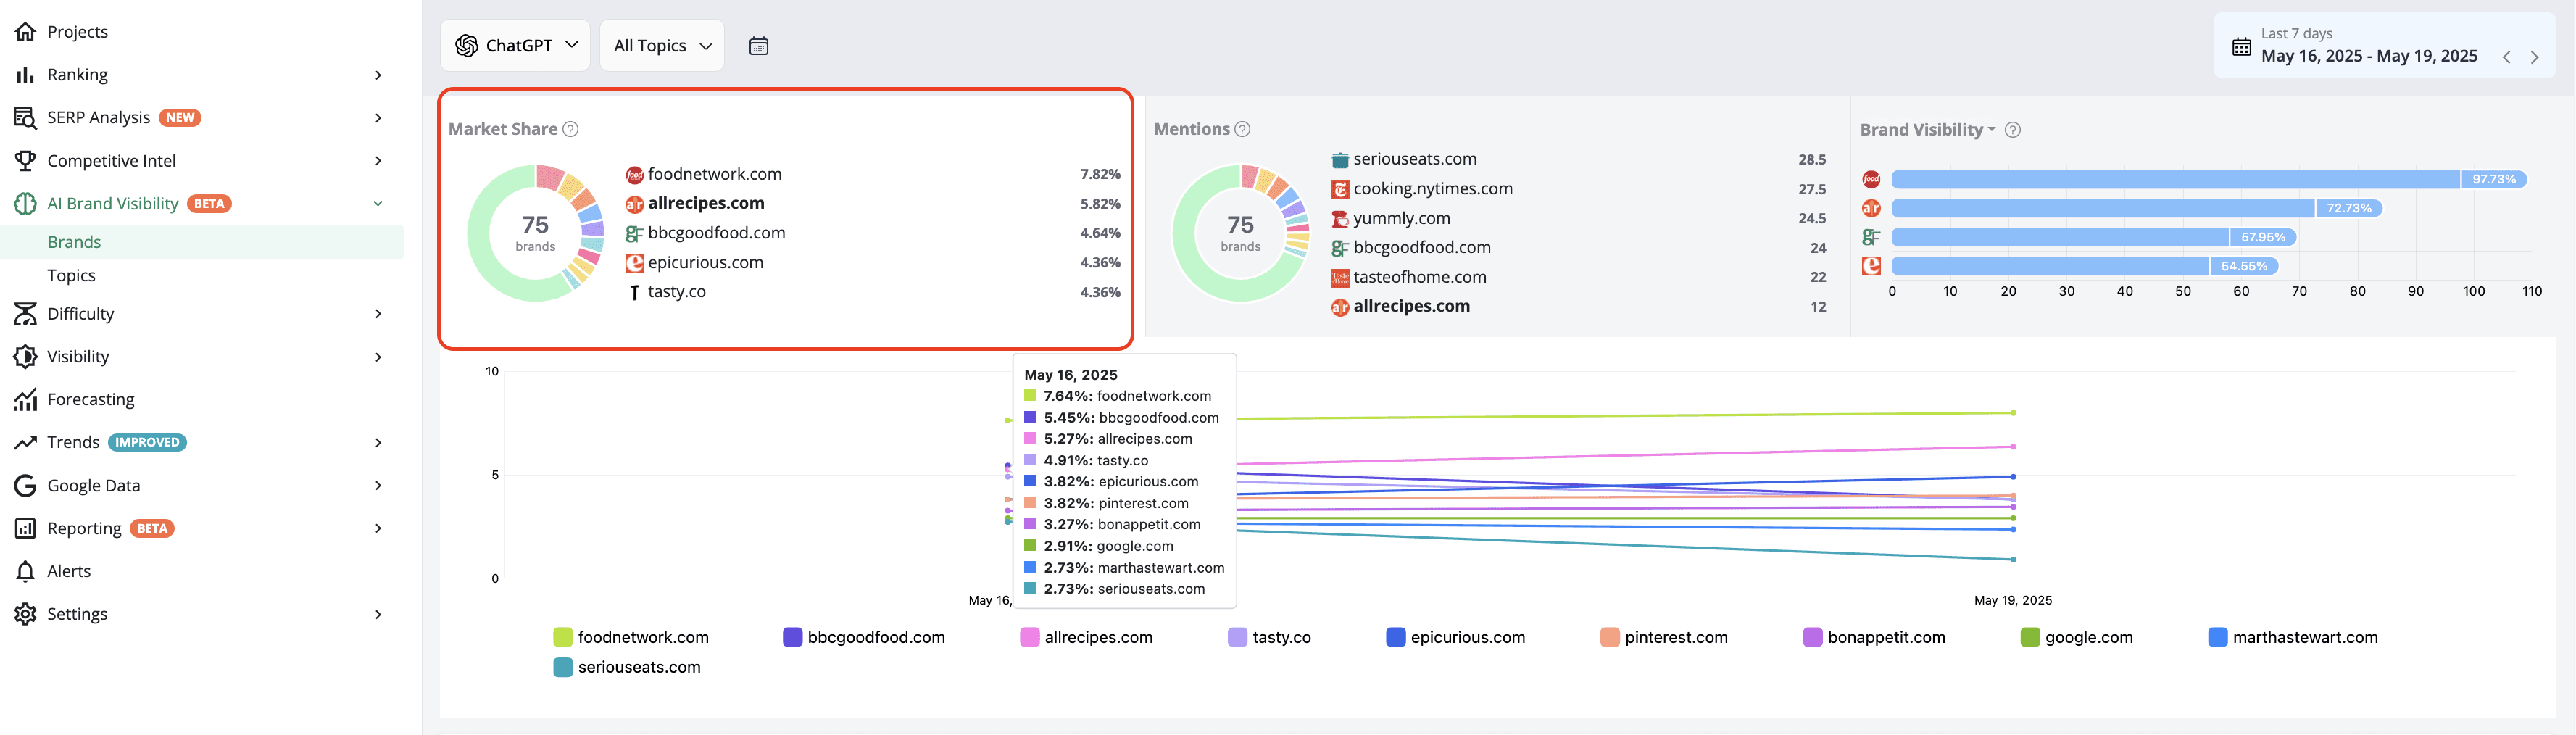
Task: Toggle allrecipes.com series in chart legend
Action: click(x=1086, y=638)
